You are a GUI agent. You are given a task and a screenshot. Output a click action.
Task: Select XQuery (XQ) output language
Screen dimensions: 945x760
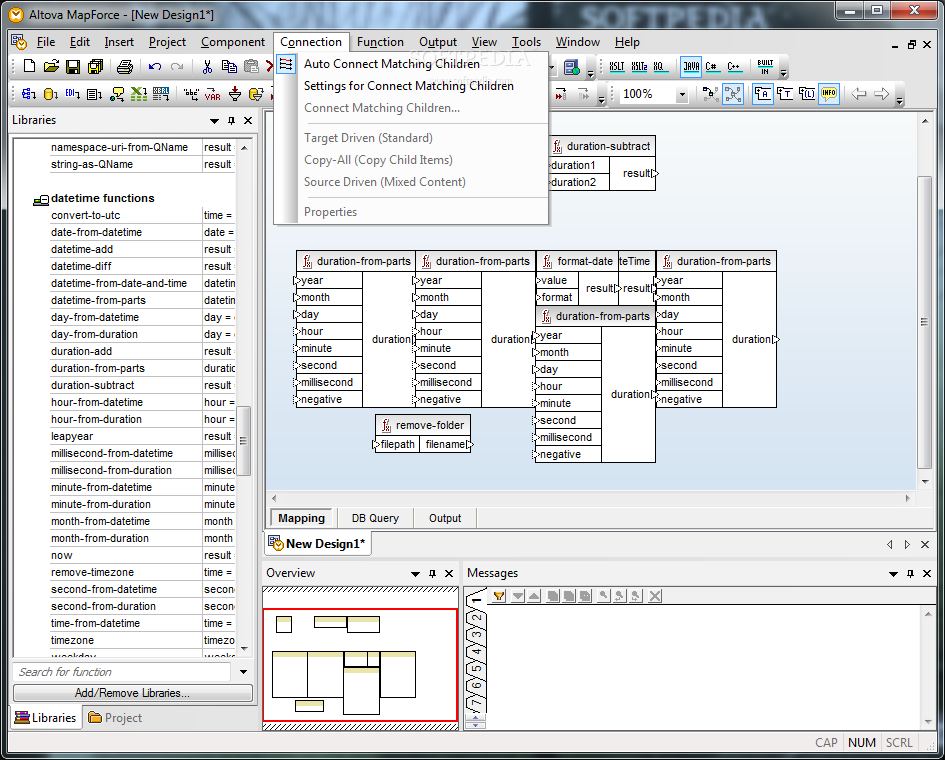tap(659, 66)
